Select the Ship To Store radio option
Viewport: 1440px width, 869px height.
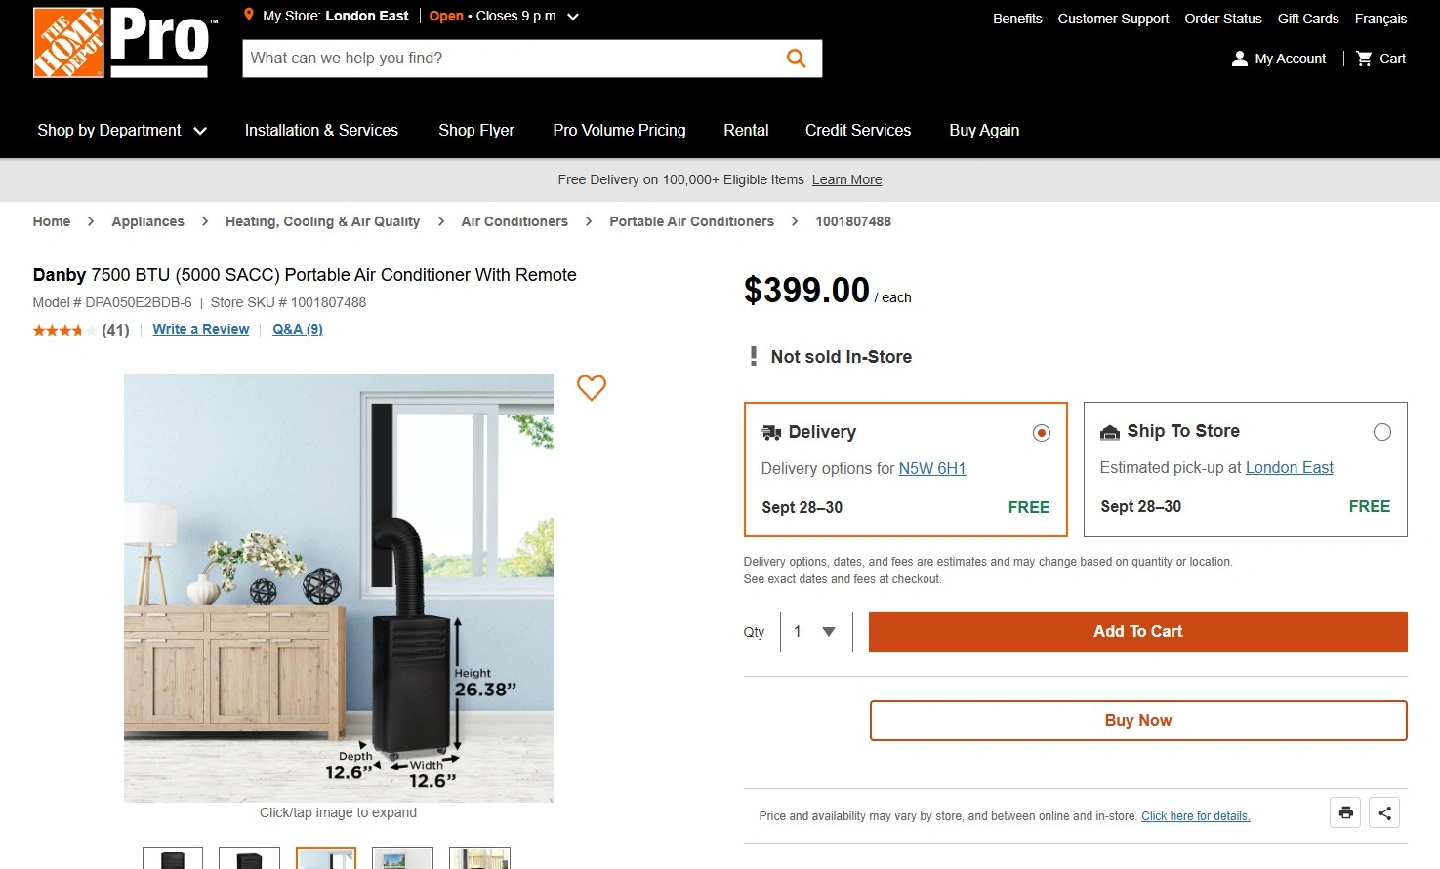1382,432
